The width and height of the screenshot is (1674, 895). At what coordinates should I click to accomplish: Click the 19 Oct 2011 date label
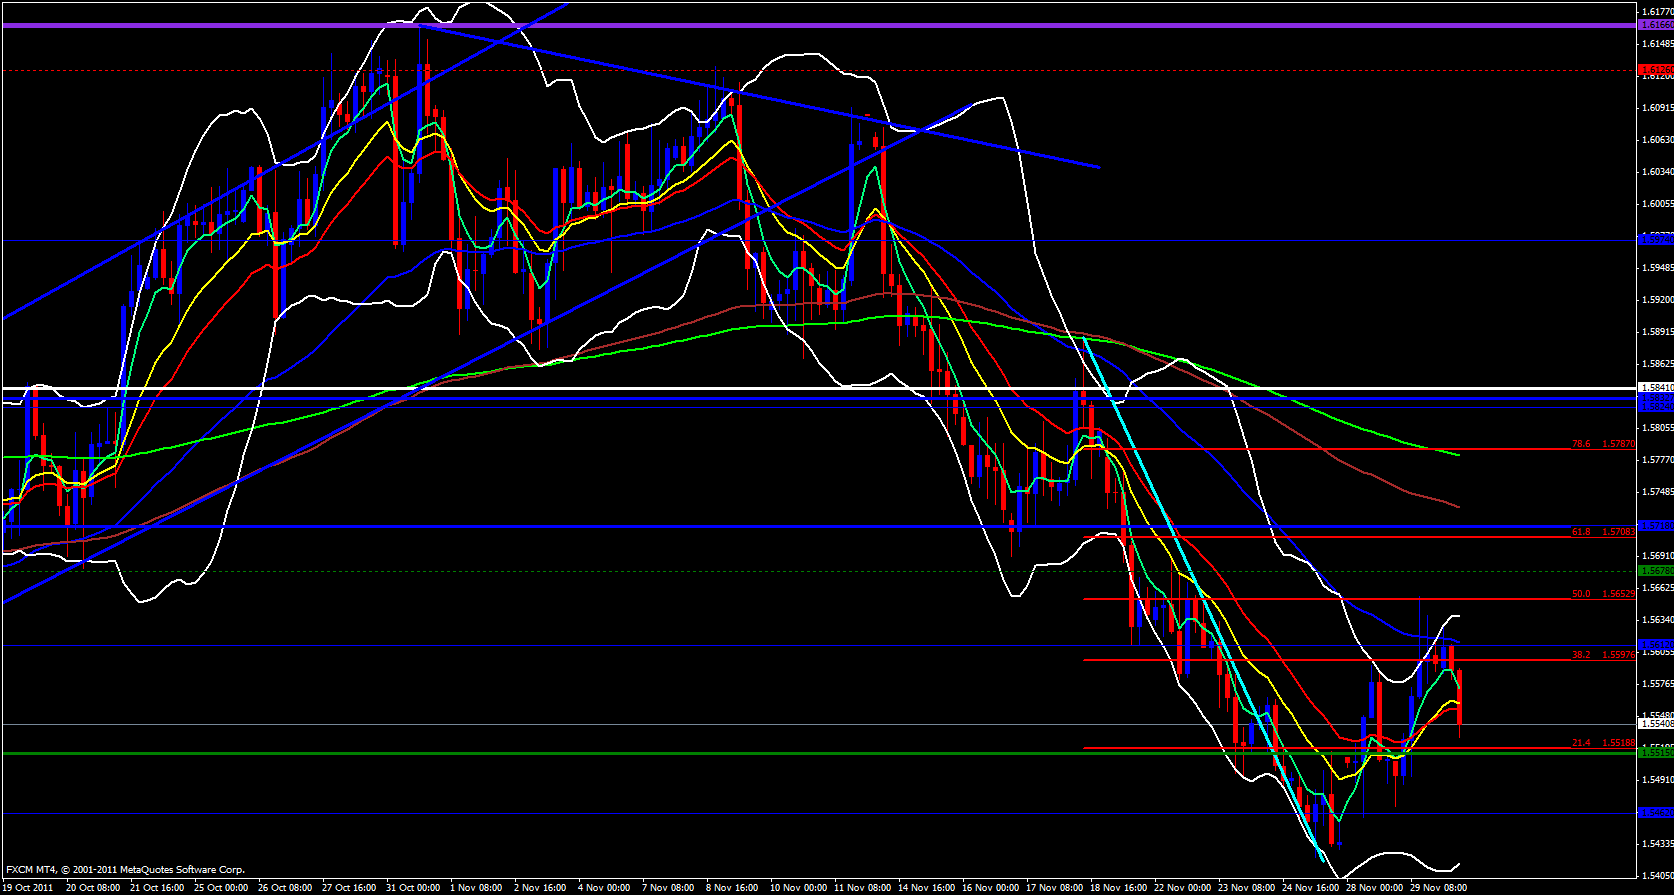click(x=28, y=888)
